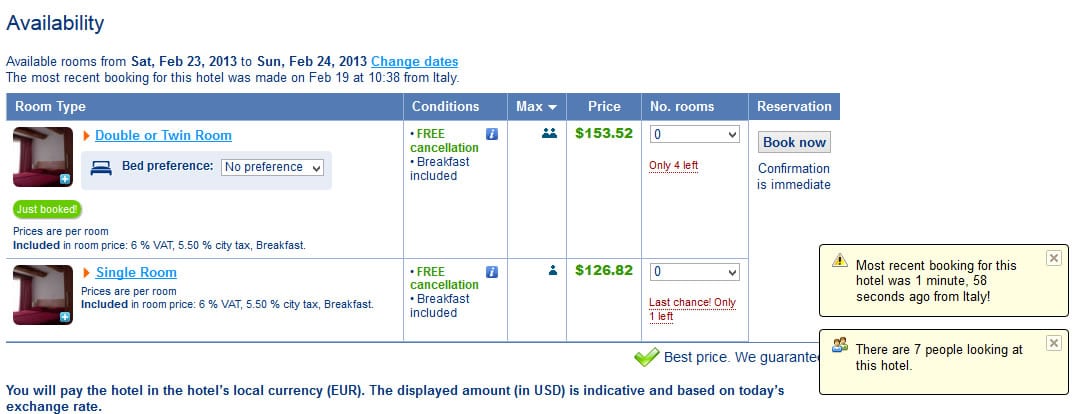
Task: Sort by the Max column header
Action: (x=536, y=107)
